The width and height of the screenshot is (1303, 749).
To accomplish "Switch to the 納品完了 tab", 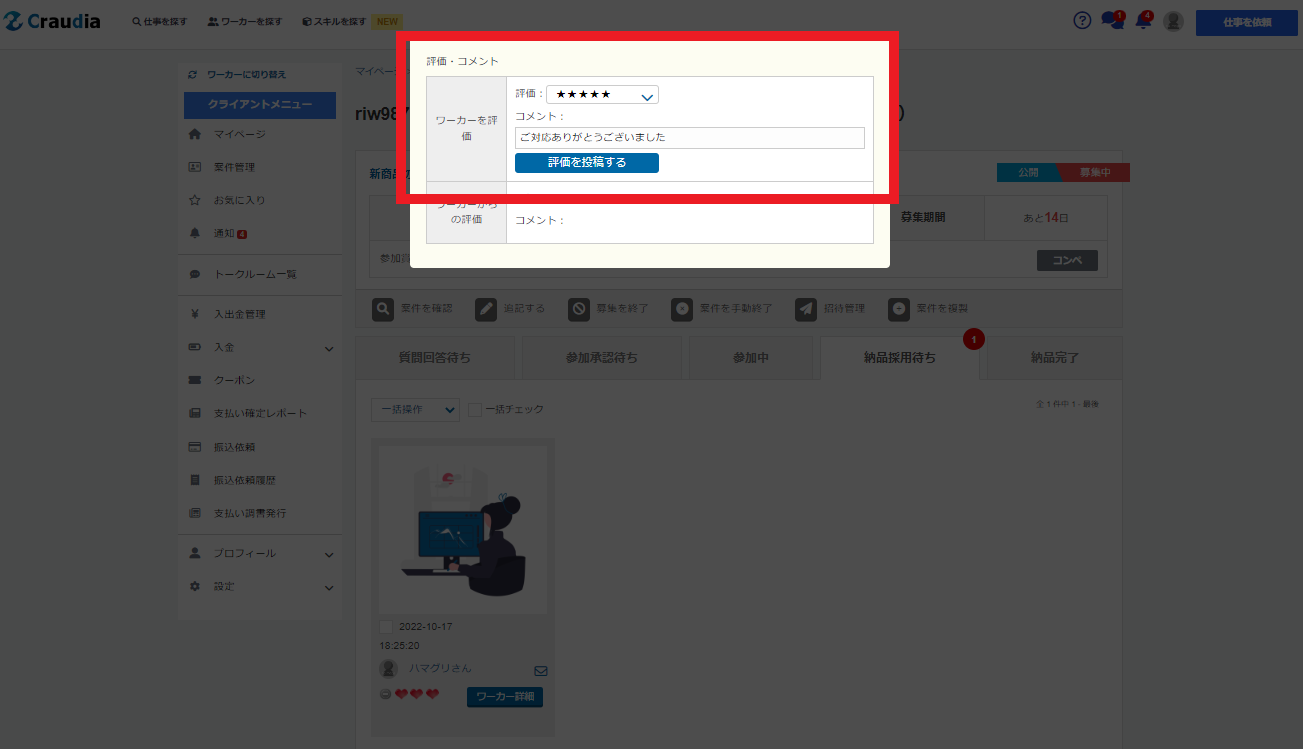I will (1054, 357).
